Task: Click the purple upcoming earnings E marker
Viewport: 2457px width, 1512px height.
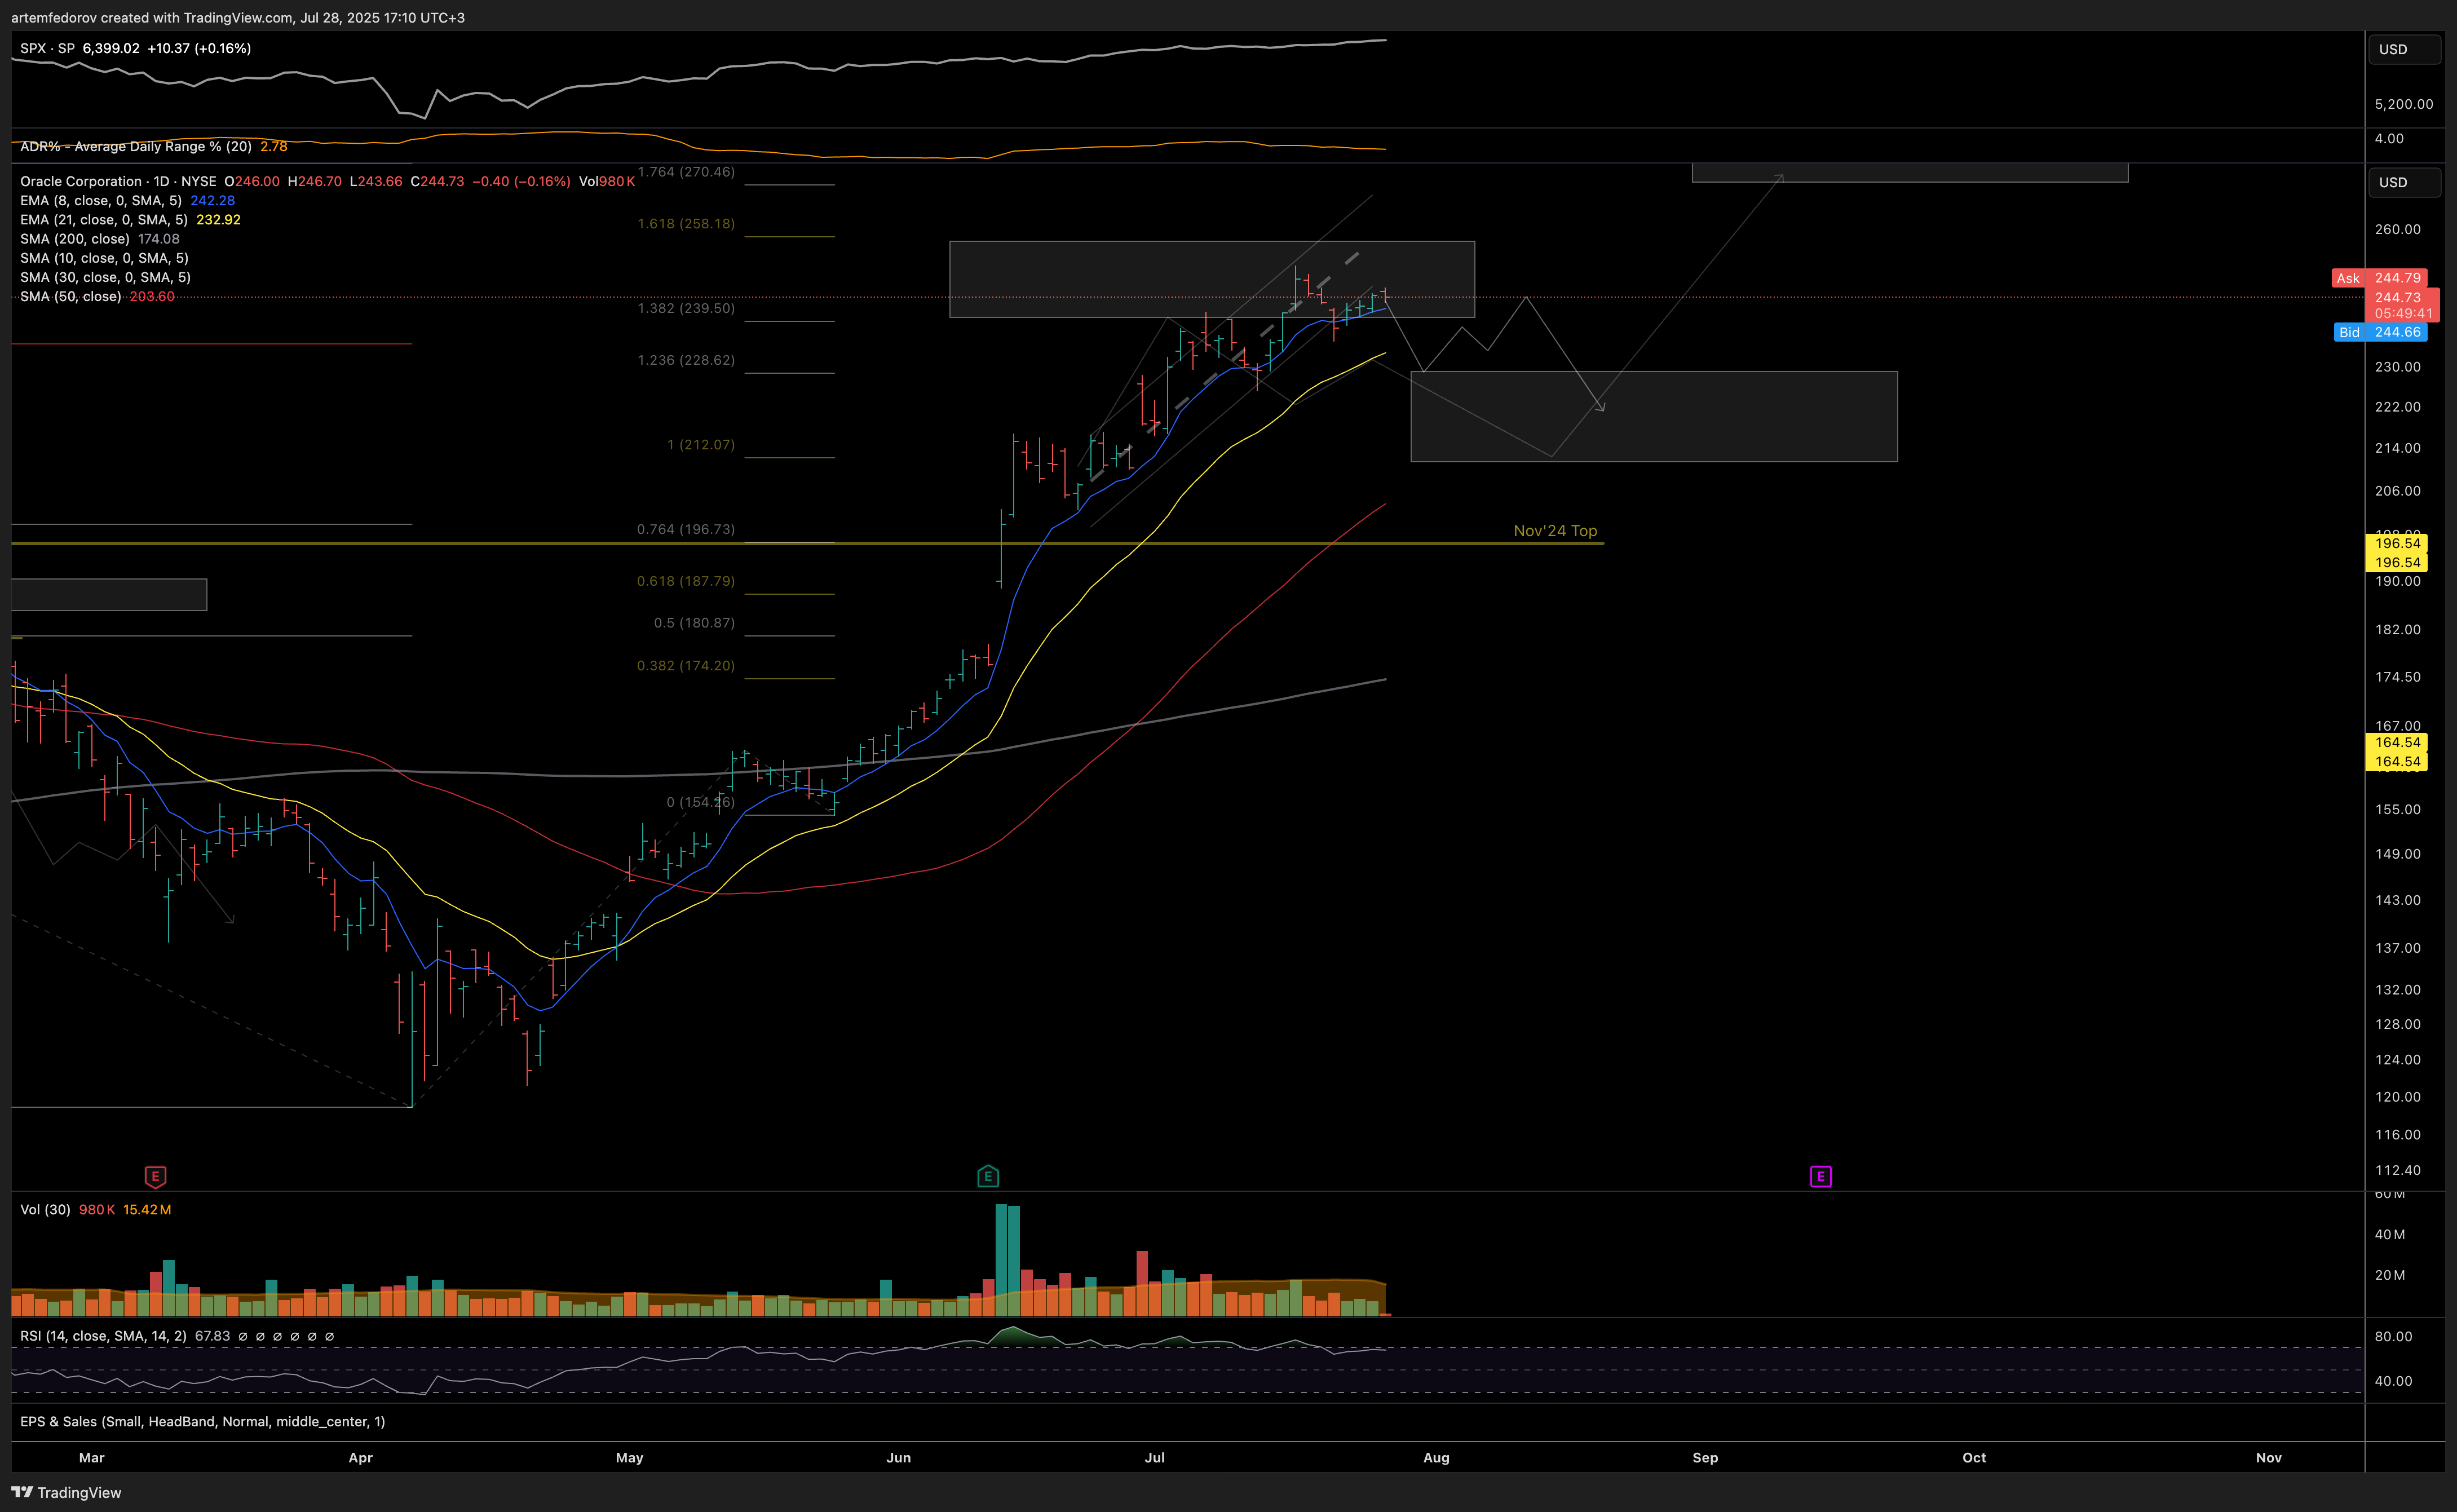Action: (x=1821, y=1176)
